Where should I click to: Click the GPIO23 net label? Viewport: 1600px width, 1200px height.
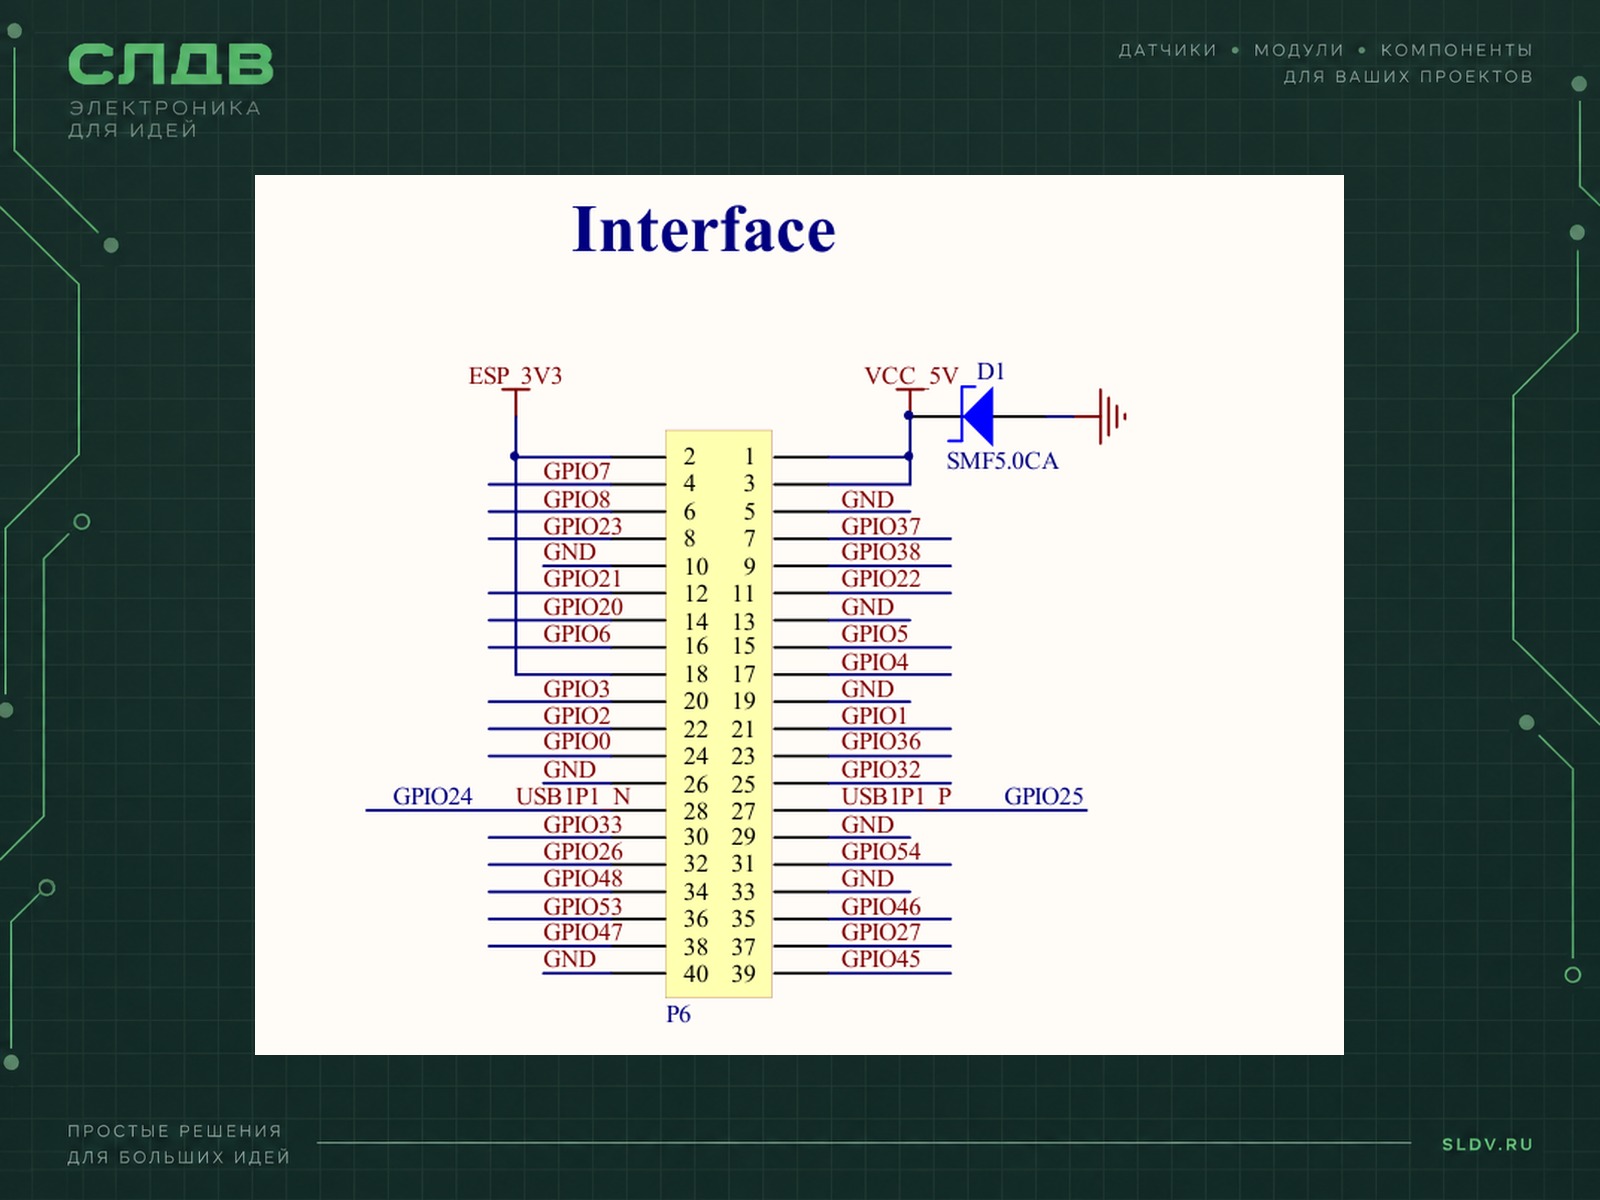[x=582, y=526]
